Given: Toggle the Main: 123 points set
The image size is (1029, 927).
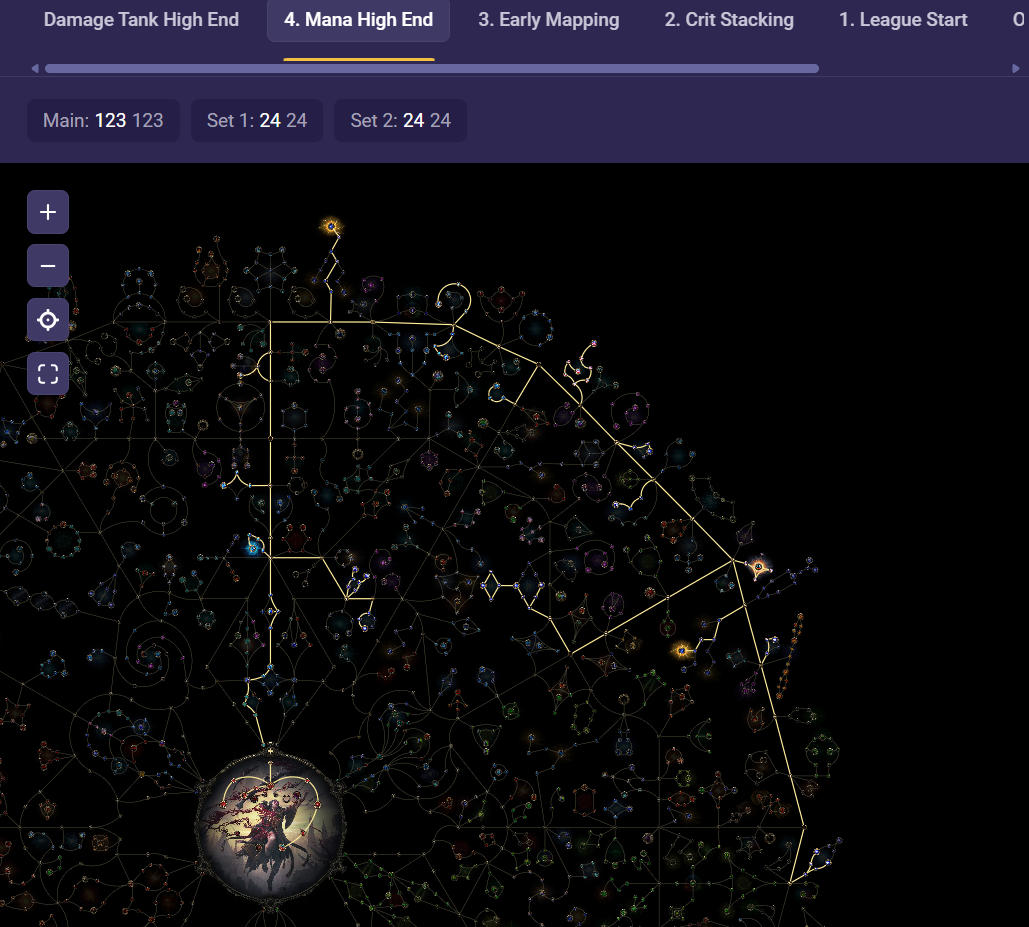Looking at the screenshot, I should (x=103, y=121).
